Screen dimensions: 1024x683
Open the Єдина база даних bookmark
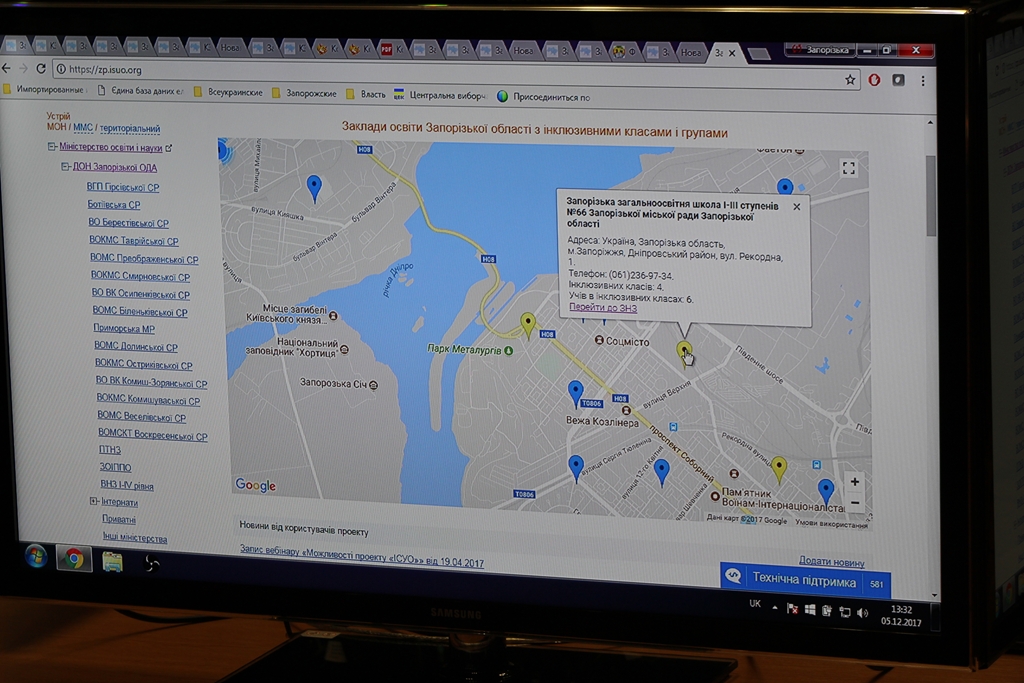coord(140,91)
